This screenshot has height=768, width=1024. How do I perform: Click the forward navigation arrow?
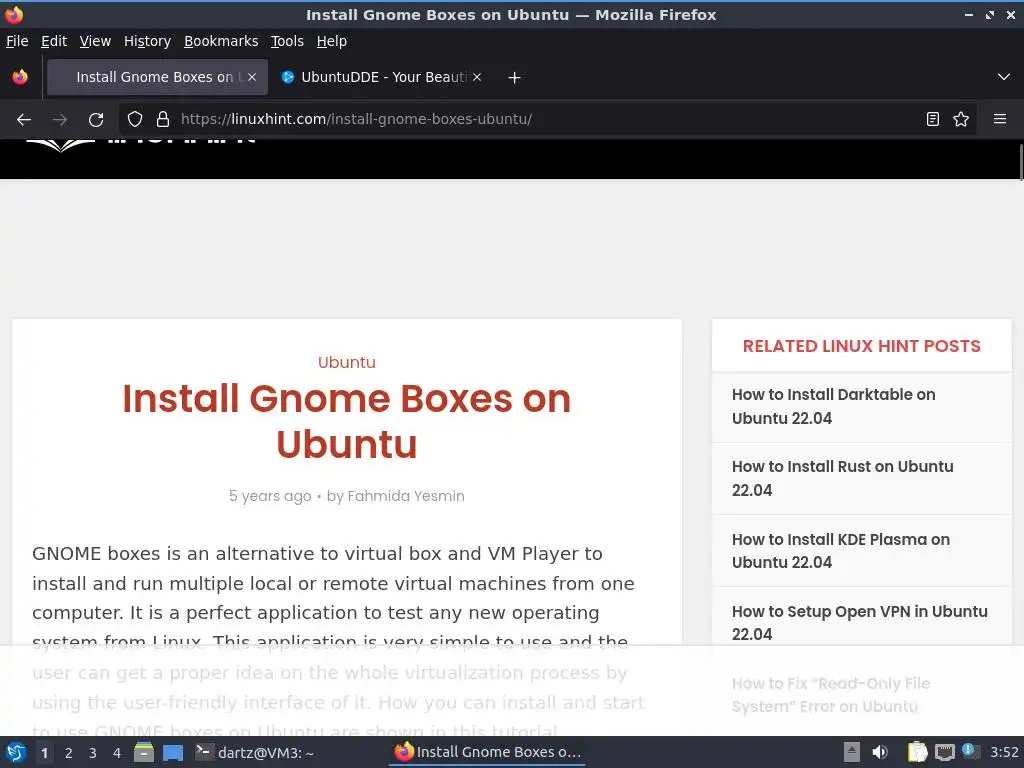click(60, 120)
